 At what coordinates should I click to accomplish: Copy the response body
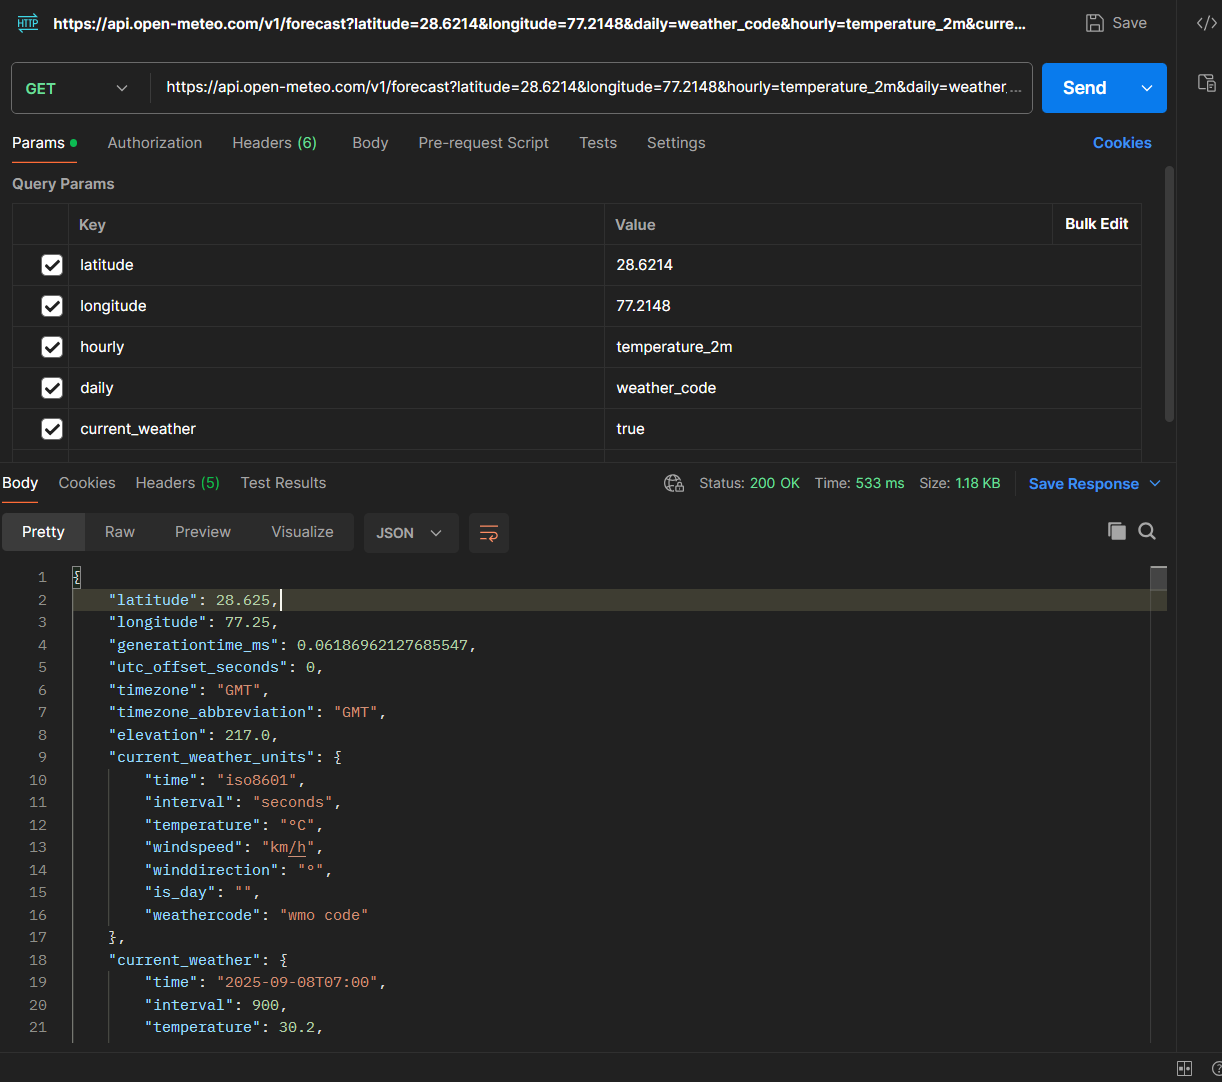click(x=1116, y=531)
